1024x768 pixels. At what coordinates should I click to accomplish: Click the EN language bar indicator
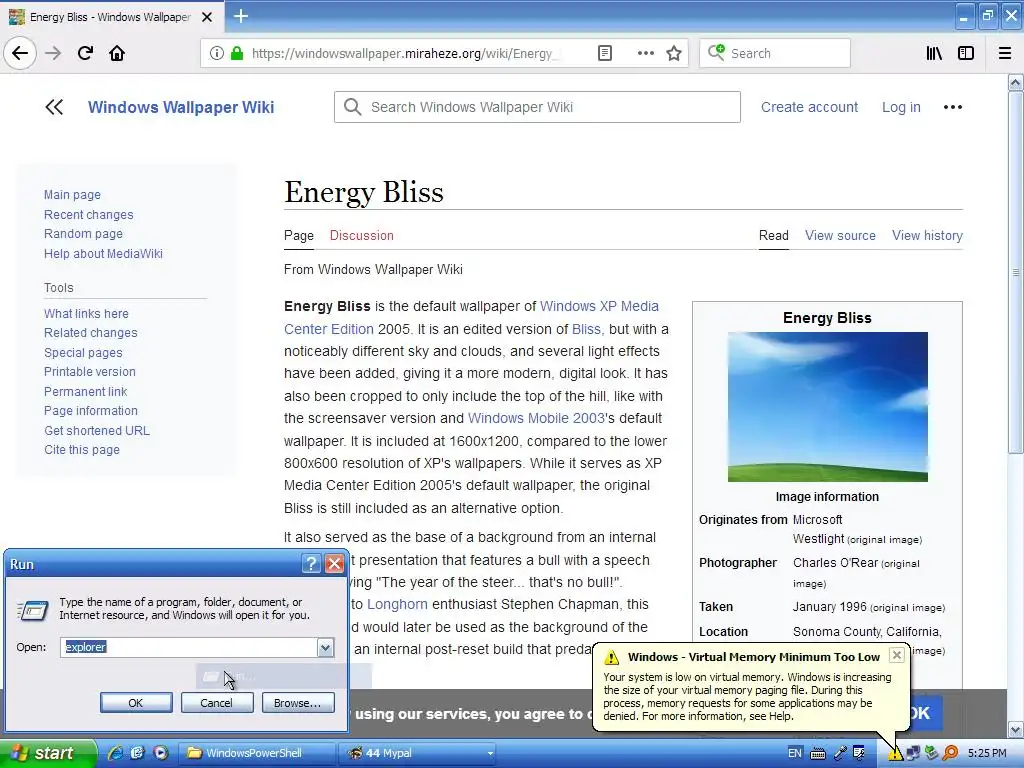click(795, 753)
